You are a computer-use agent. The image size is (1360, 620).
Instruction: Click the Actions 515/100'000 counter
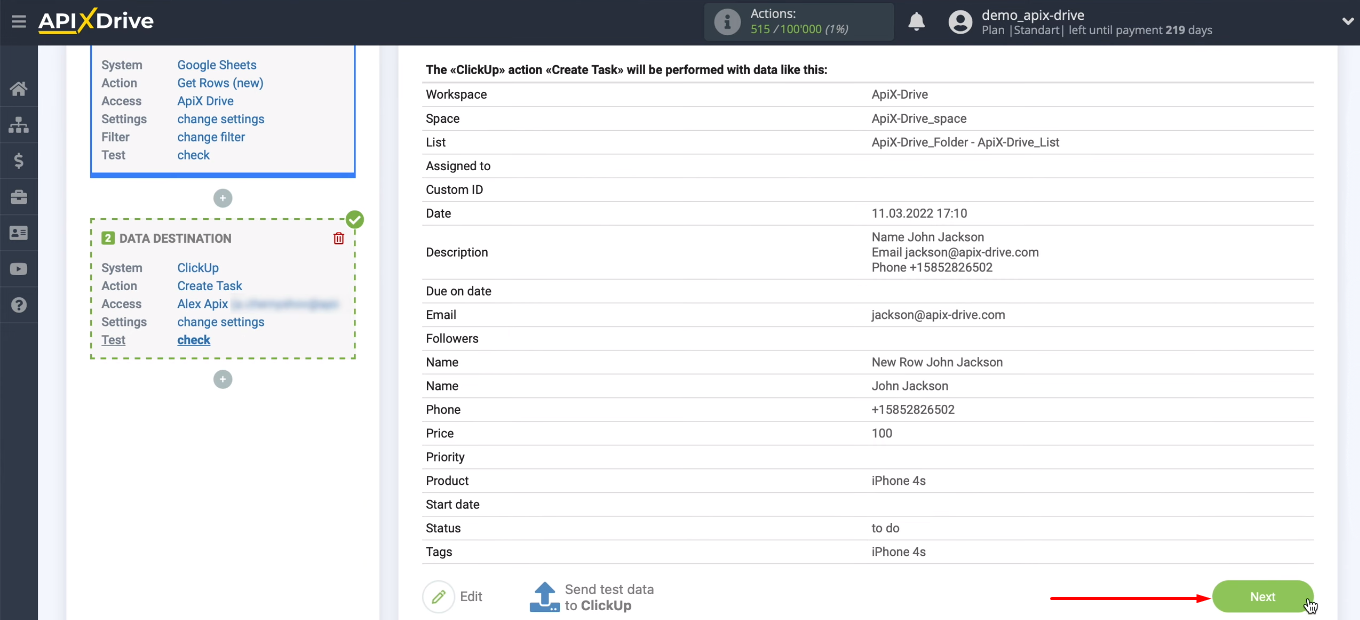point(800,22)
